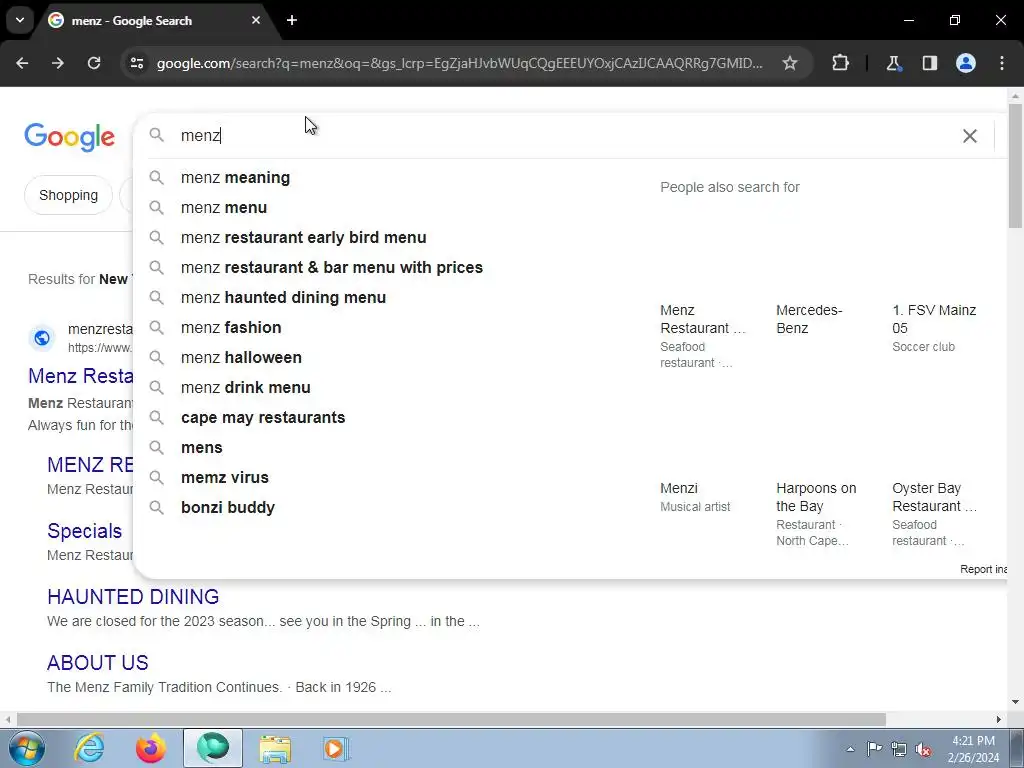Screen dimensions: 1024x768
Task: Show hidden tray icons arrow
Action: pos(850,750)
